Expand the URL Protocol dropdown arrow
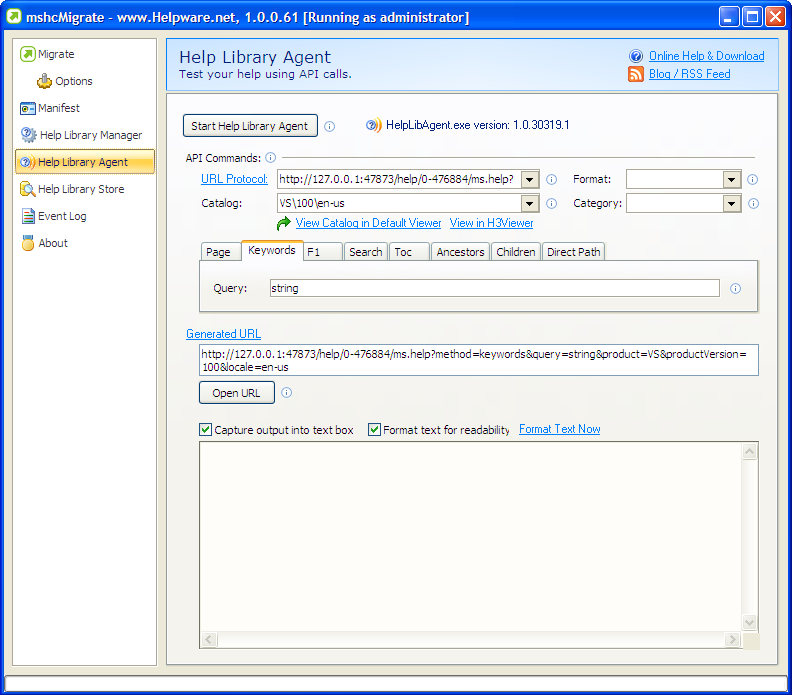This screenshot has height=695, width=792. click(x=529, y=179)
